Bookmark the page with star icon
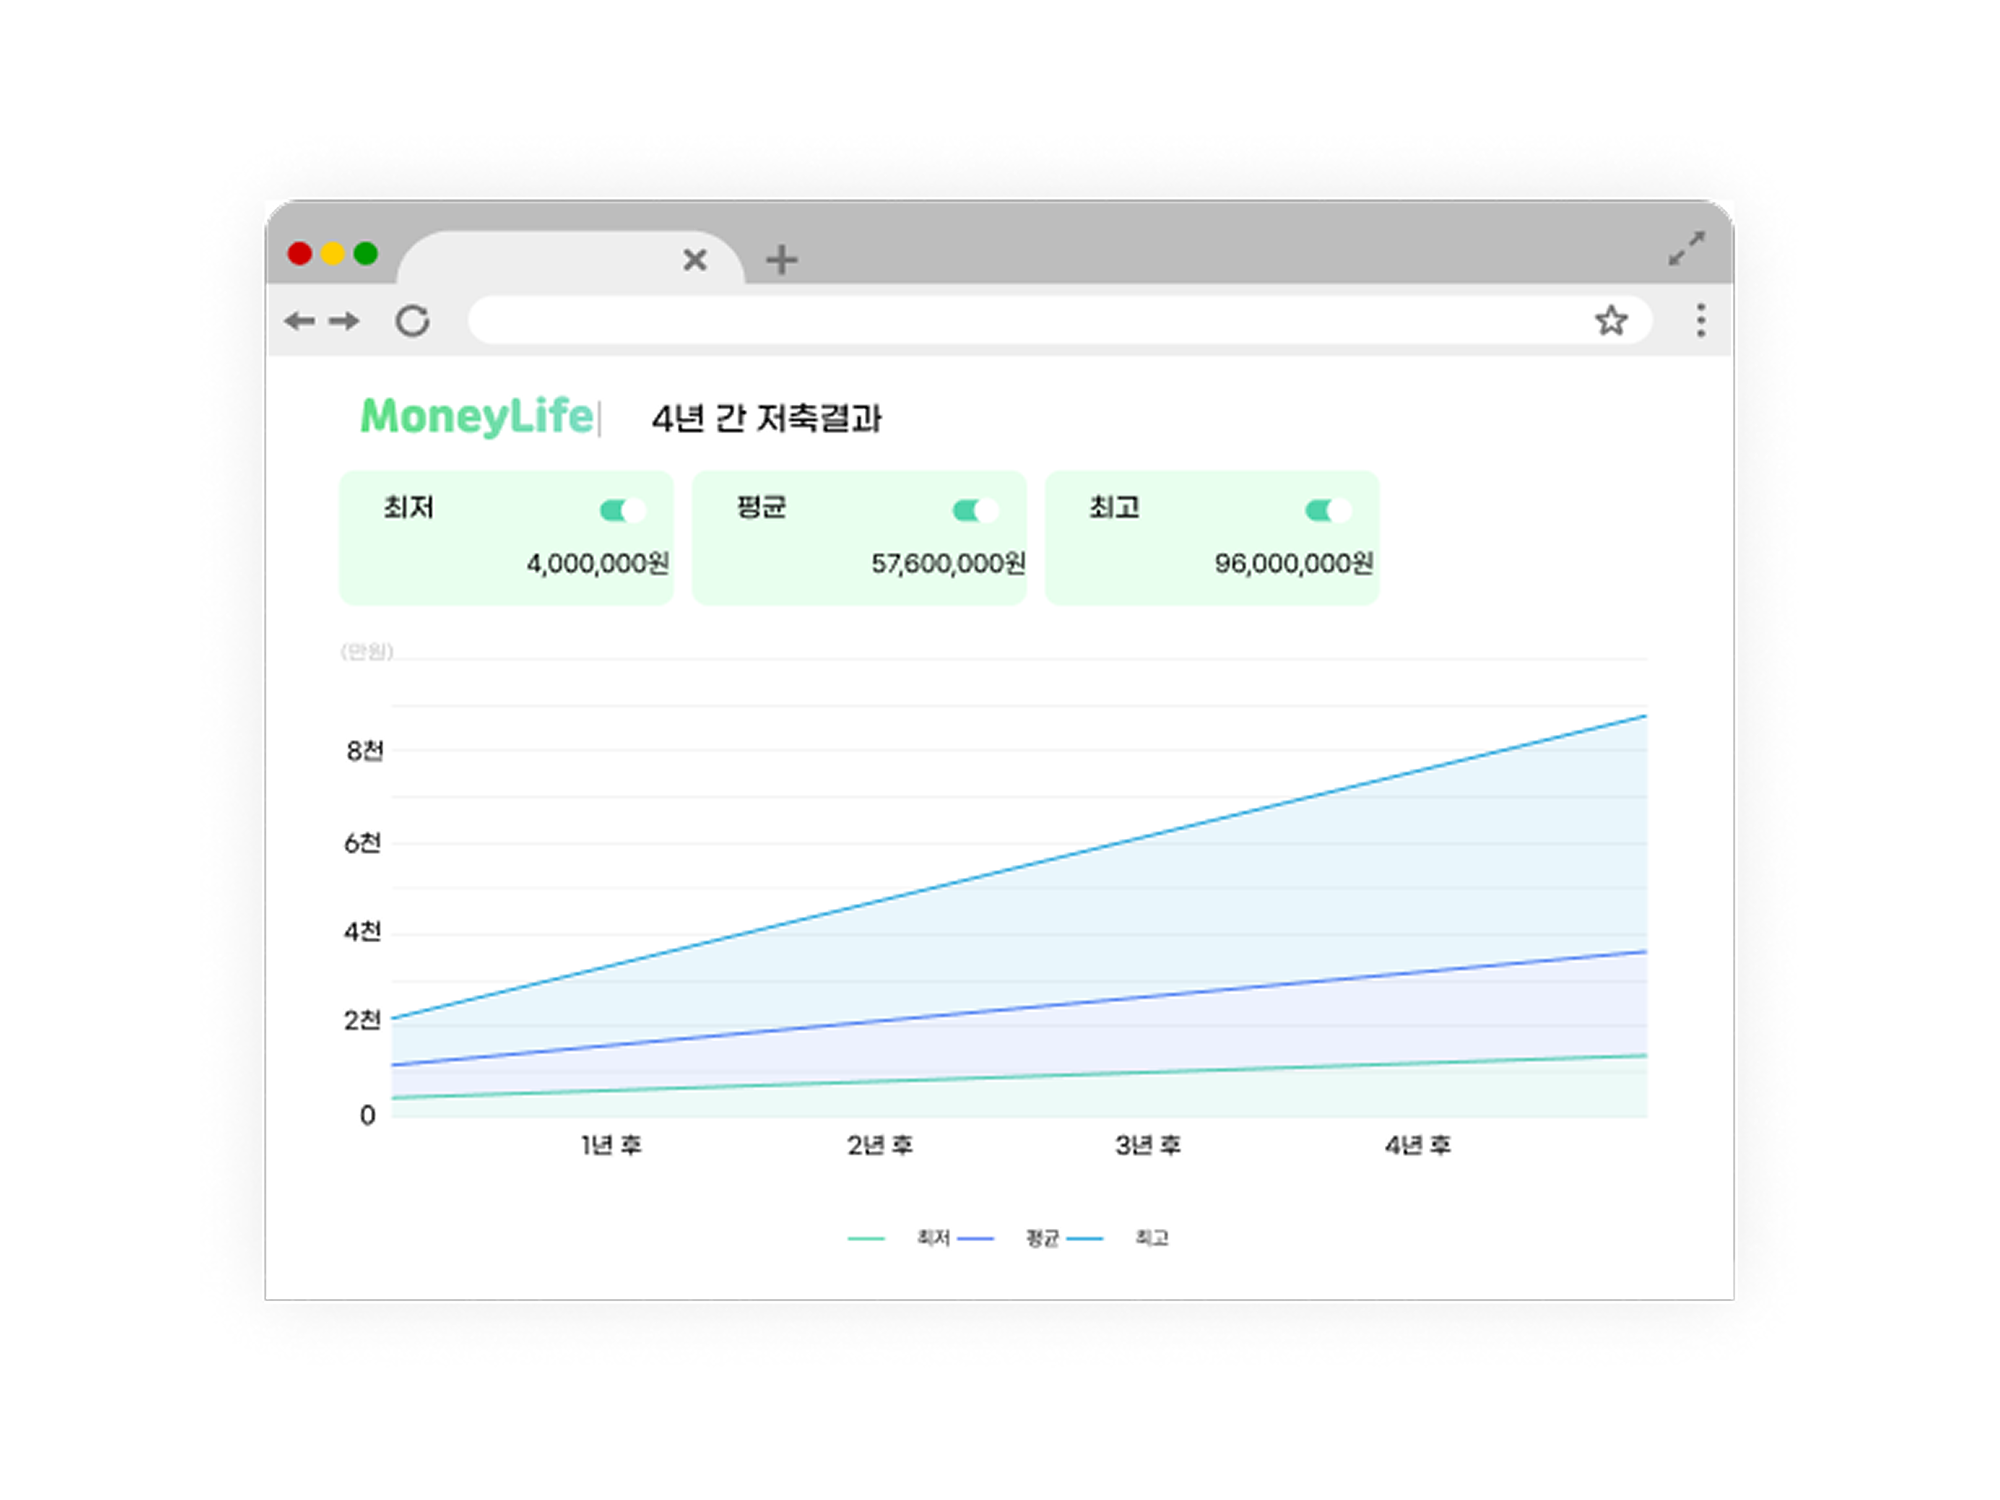Viewport: 2000px width, 1500px height. [x=1610, y=321]
